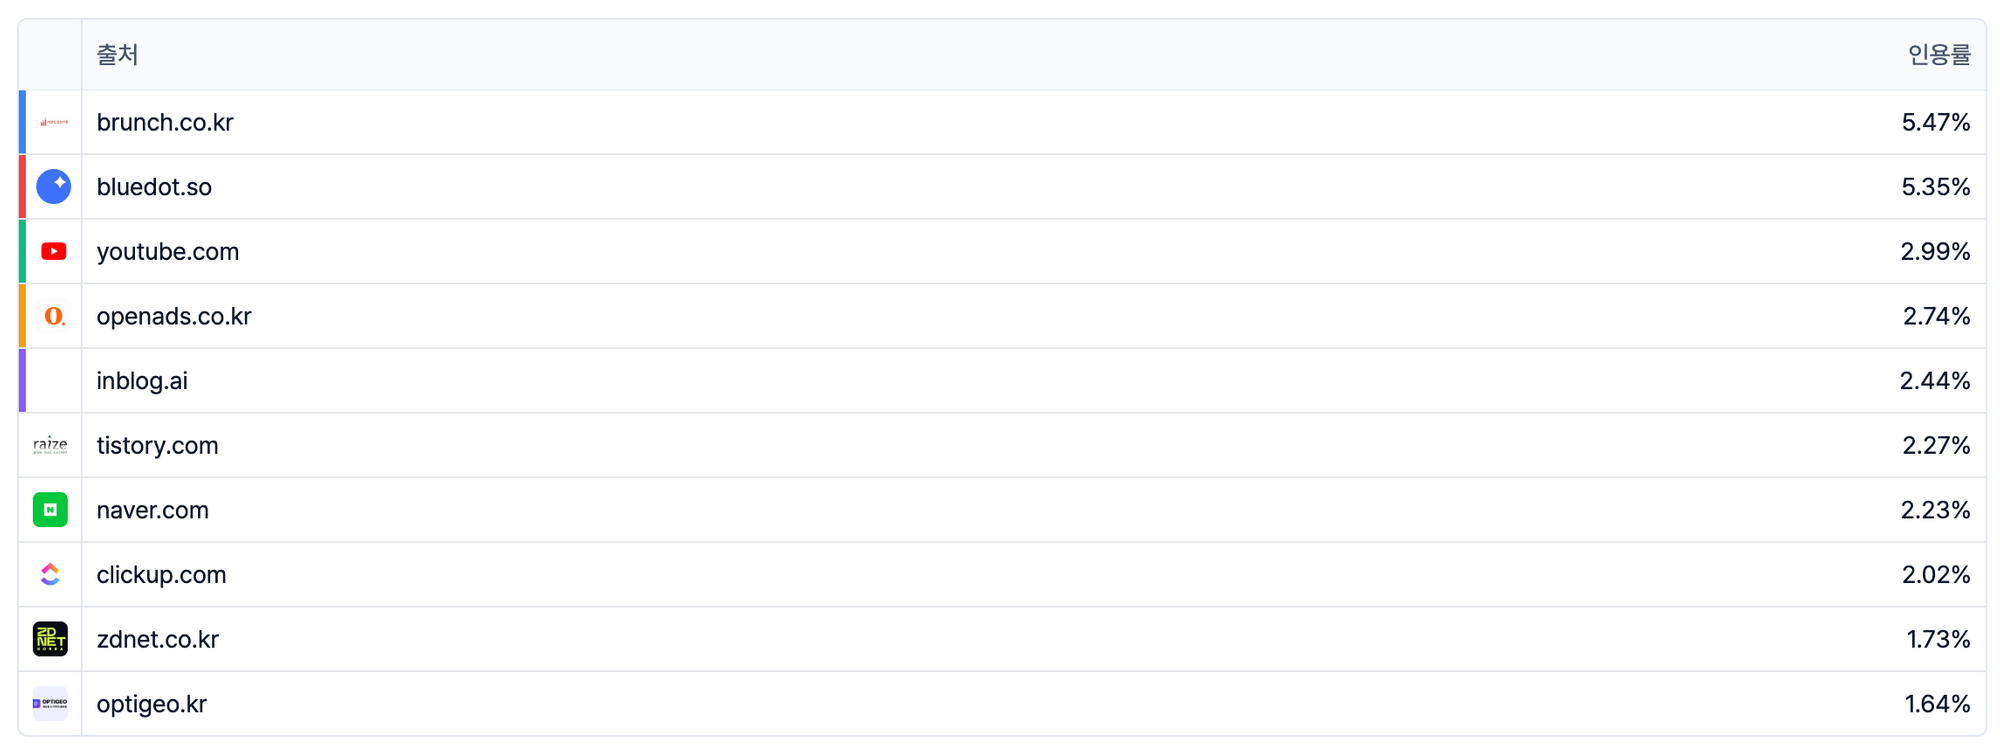Open the brunch.co.kr source link
The height and width of the screenshot is (746, 2000).
click(165, 122)
